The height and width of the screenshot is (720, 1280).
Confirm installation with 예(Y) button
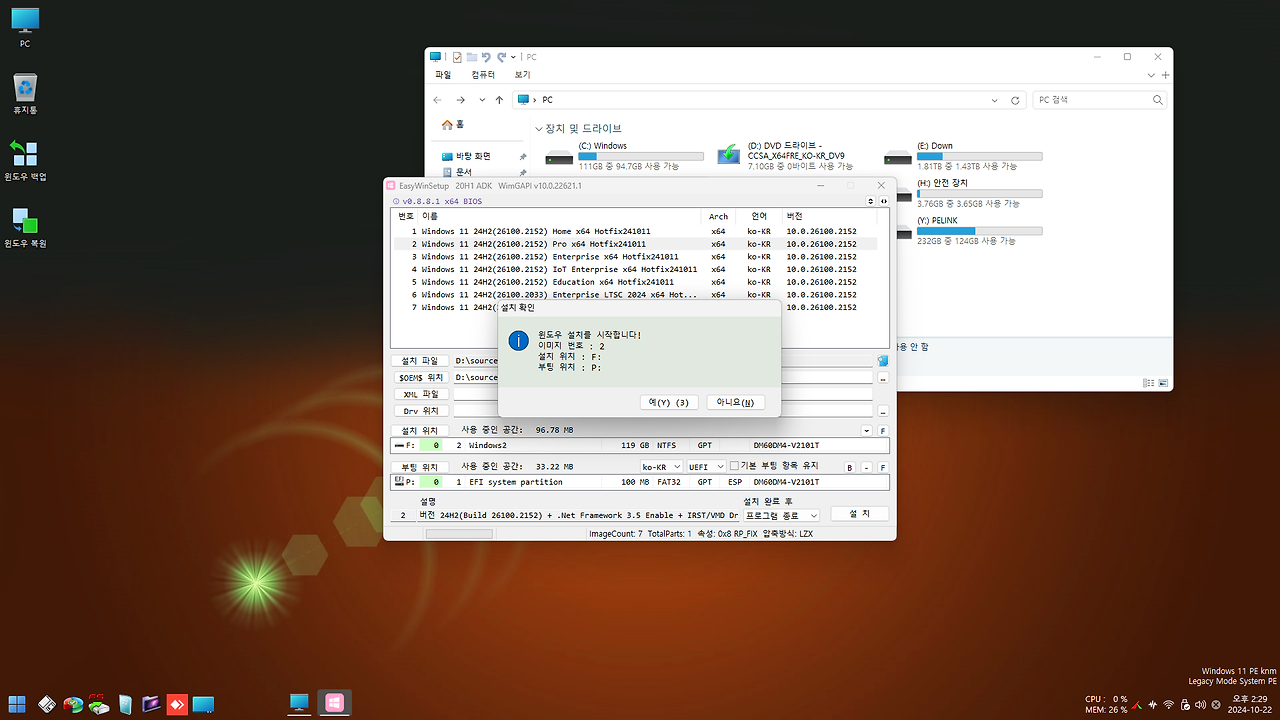click(669, 402)
